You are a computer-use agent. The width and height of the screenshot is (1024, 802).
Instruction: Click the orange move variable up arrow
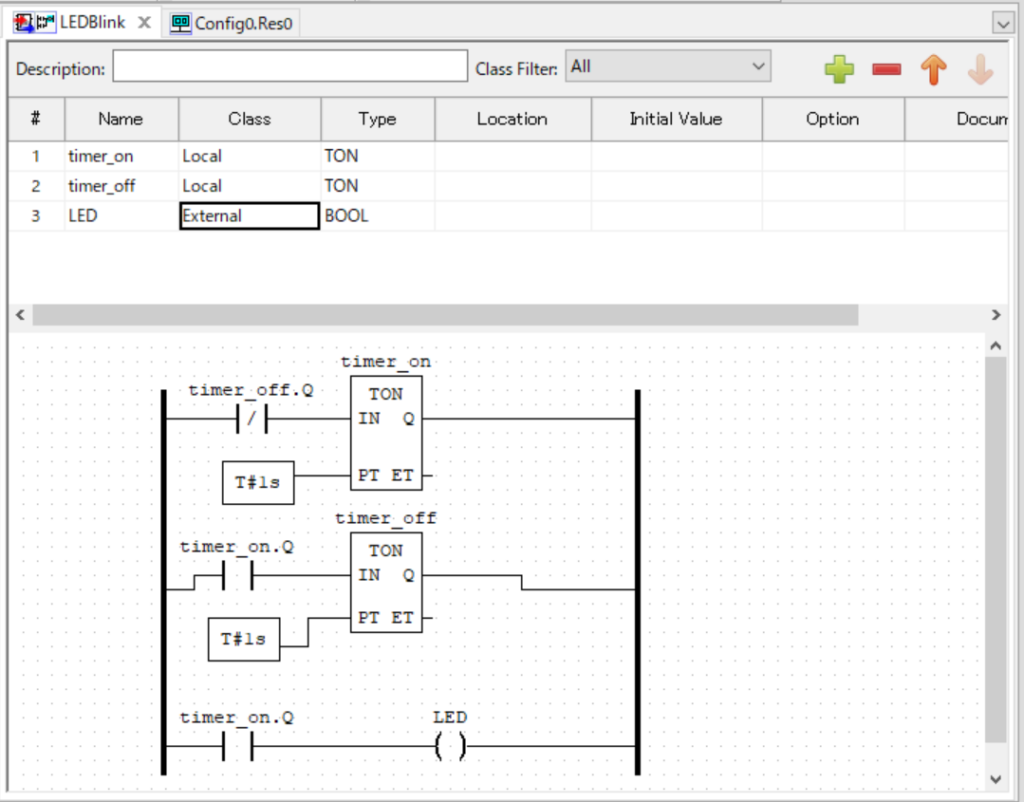click(933, 70)
